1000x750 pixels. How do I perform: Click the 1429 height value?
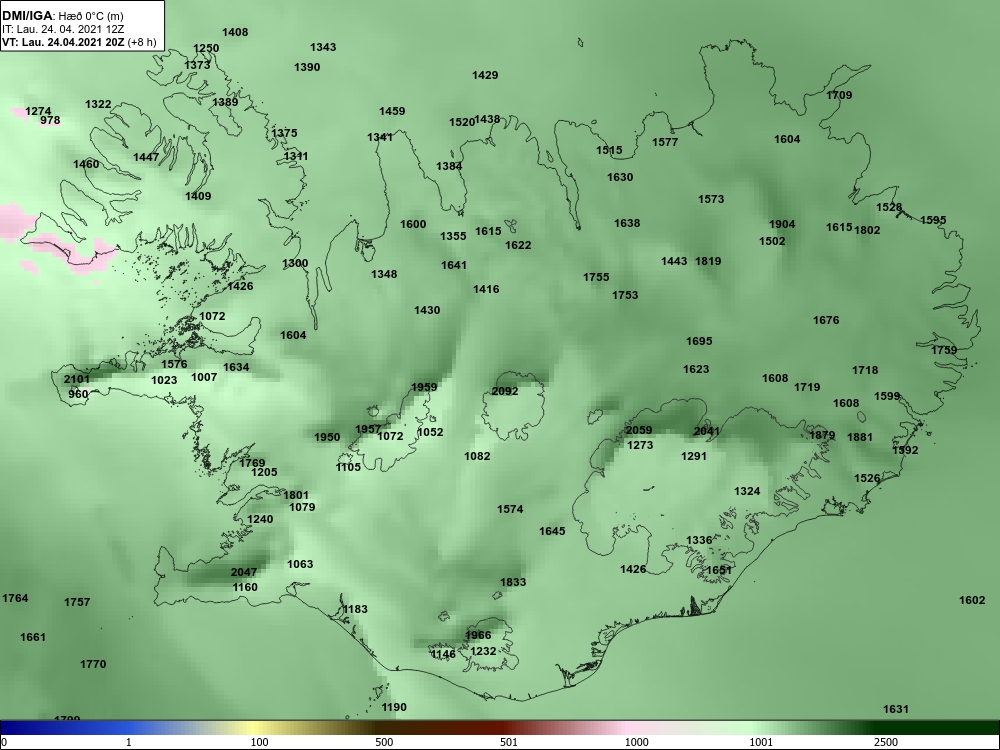[x=485, y=75]
